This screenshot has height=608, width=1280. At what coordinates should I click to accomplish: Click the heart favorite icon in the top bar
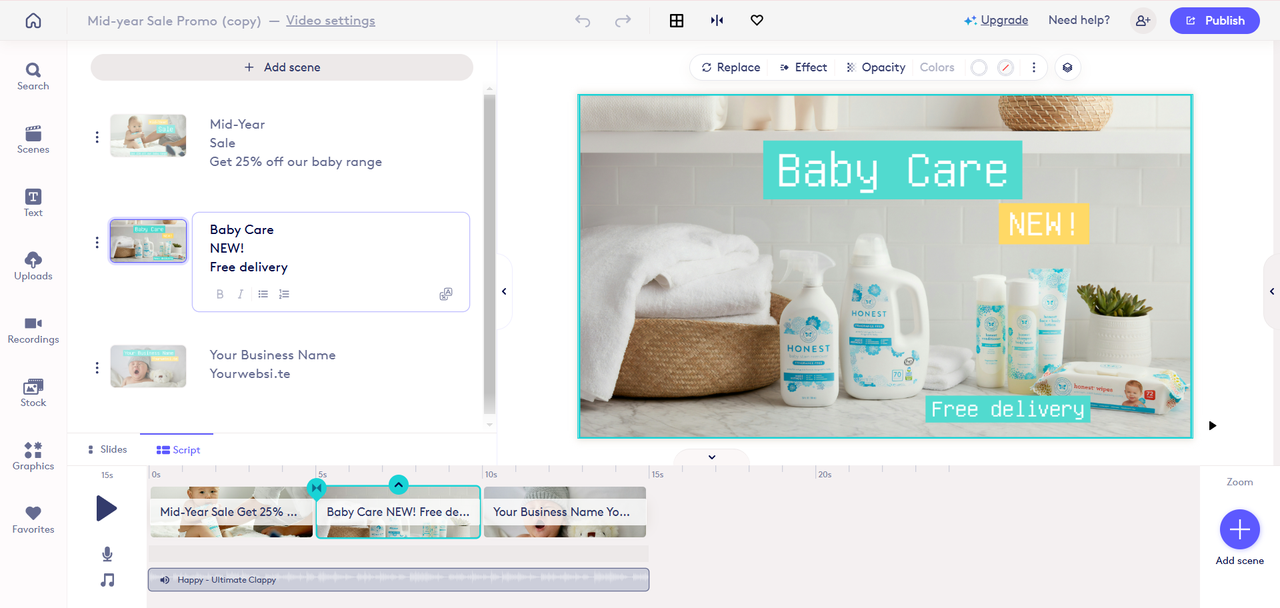757,20
